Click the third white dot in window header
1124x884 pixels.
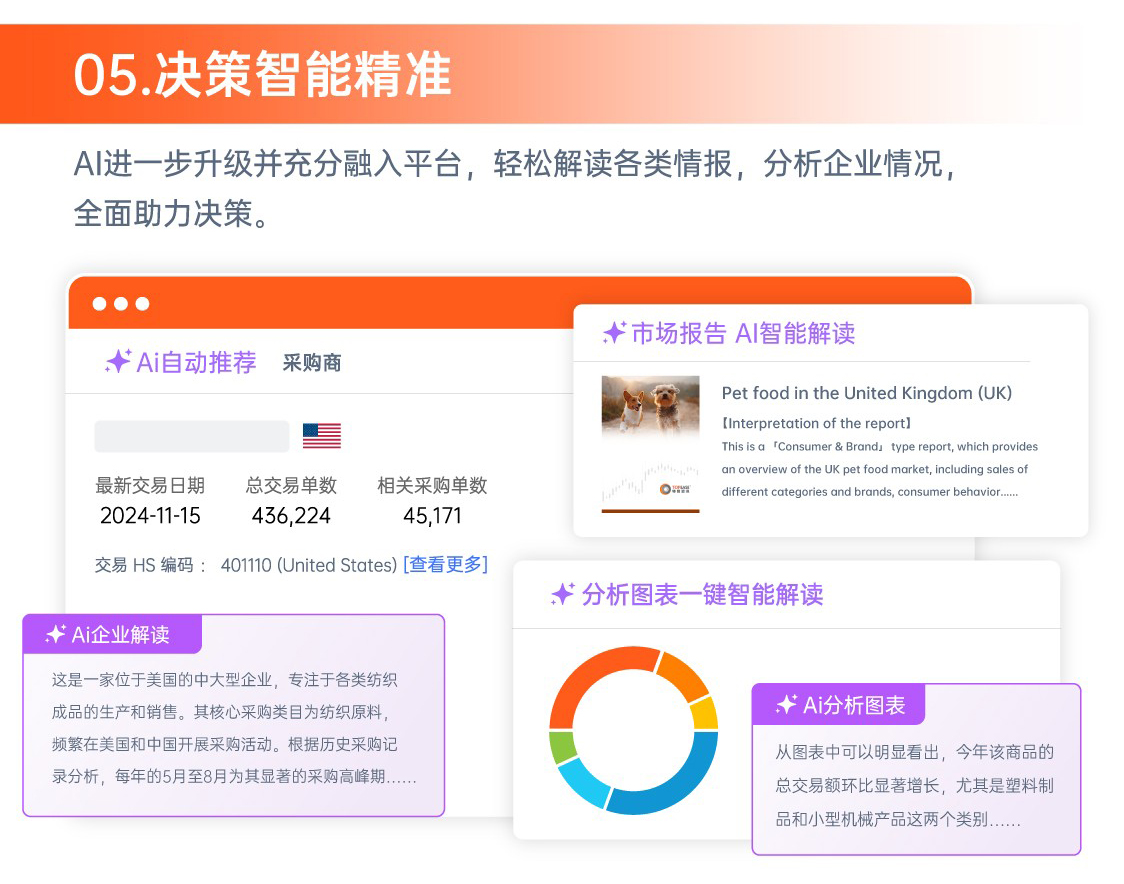(x=142, y=303)
